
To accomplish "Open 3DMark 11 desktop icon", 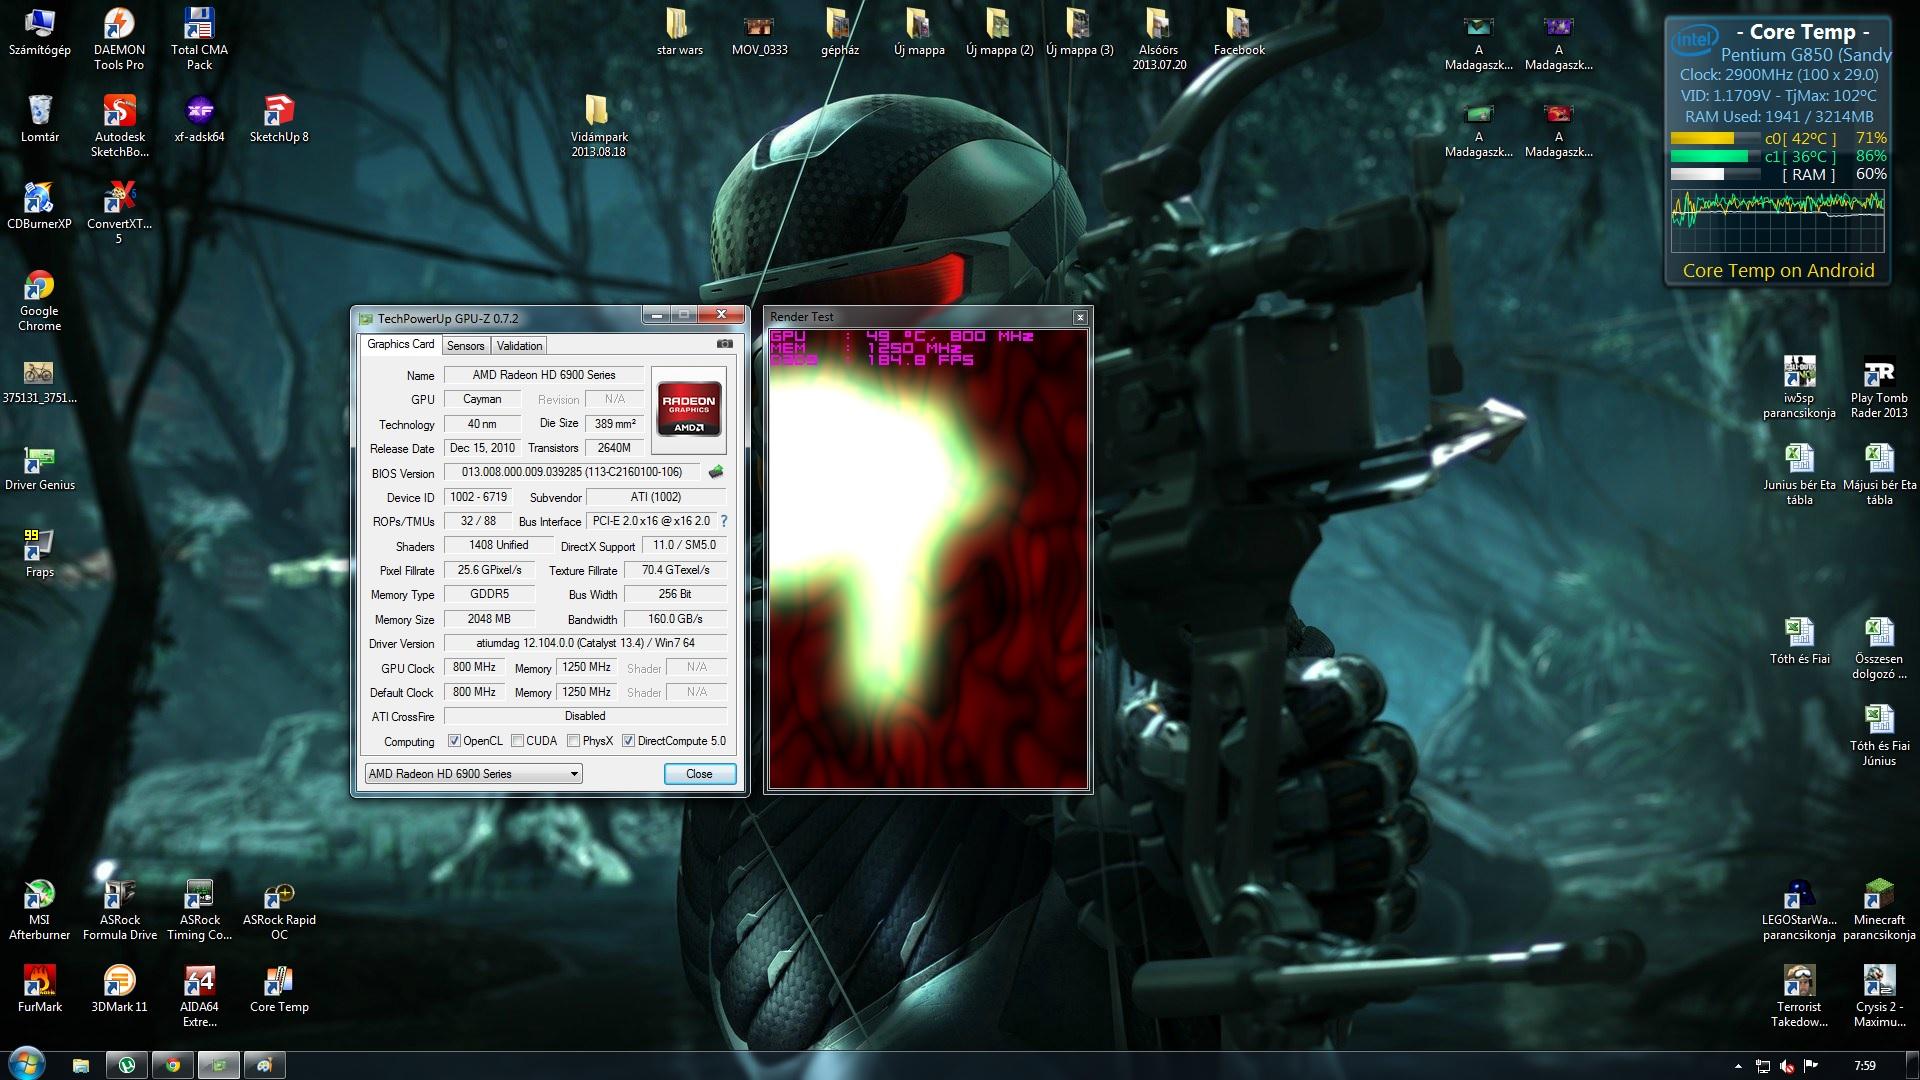I will click(x=119, y=982).
